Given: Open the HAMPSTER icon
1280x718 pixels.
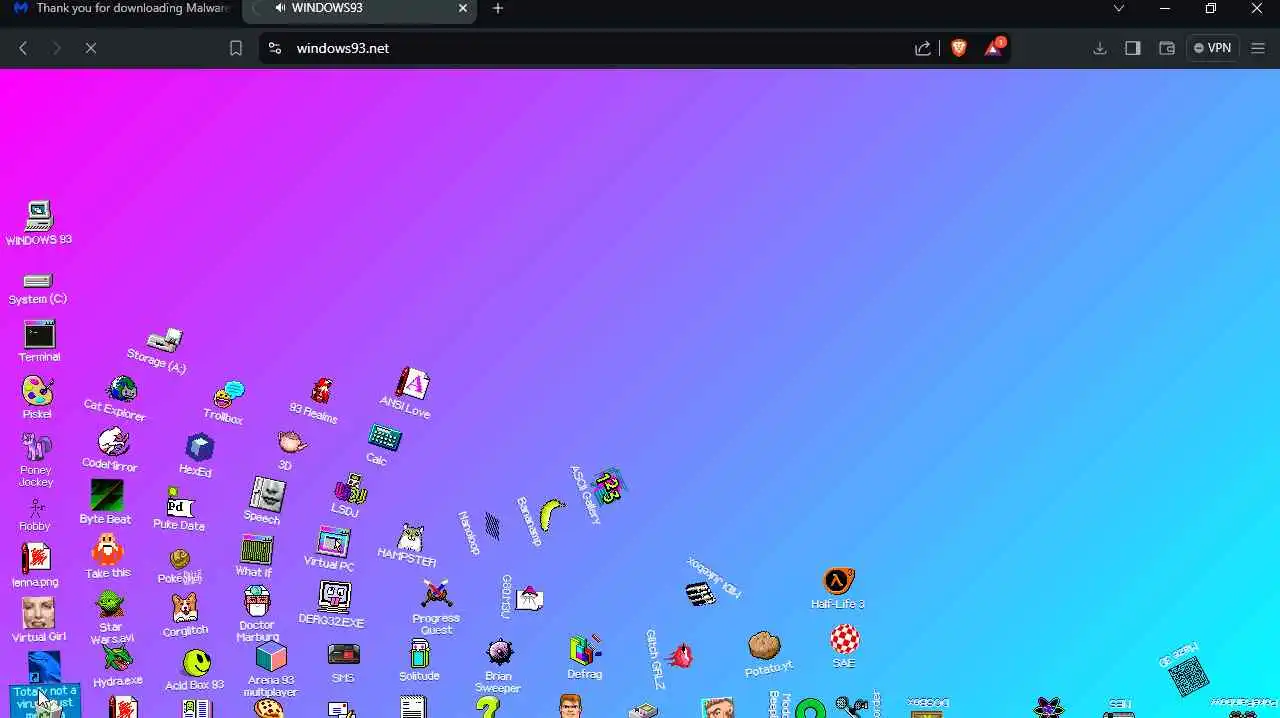Looking at the screenshot, I should pos(411,538).
